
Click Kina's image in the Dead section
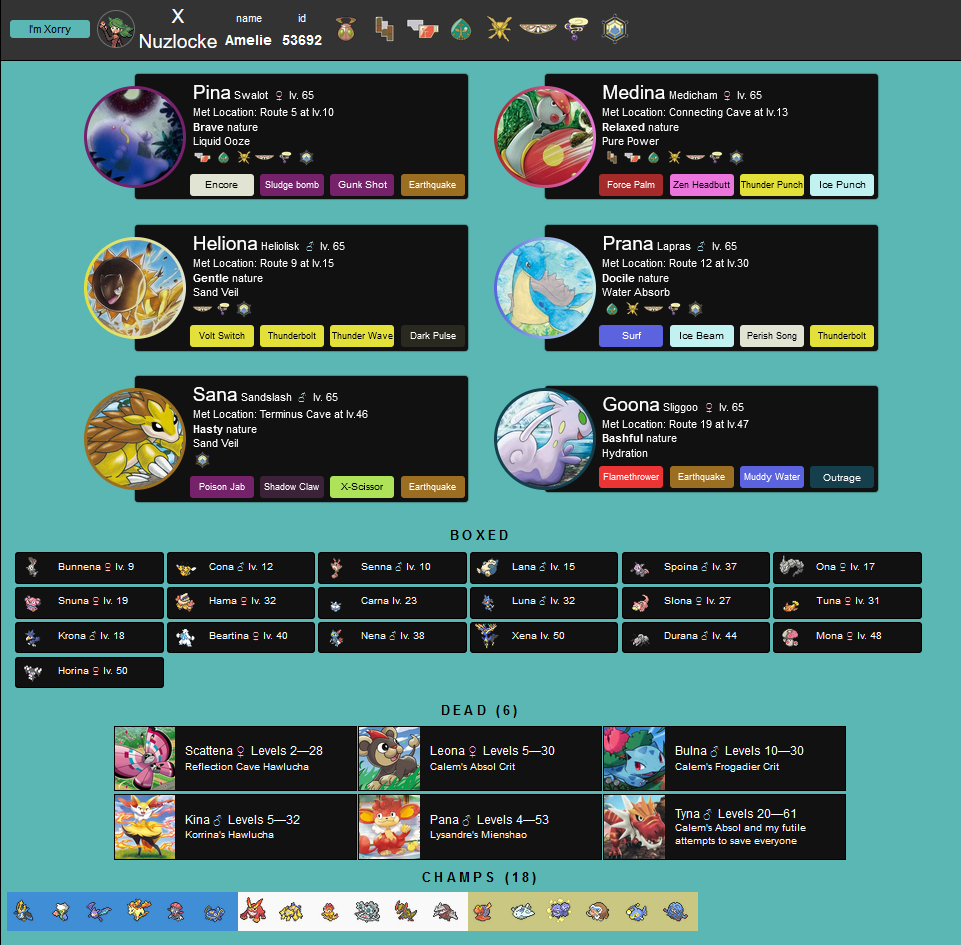(x=145, y=827)
